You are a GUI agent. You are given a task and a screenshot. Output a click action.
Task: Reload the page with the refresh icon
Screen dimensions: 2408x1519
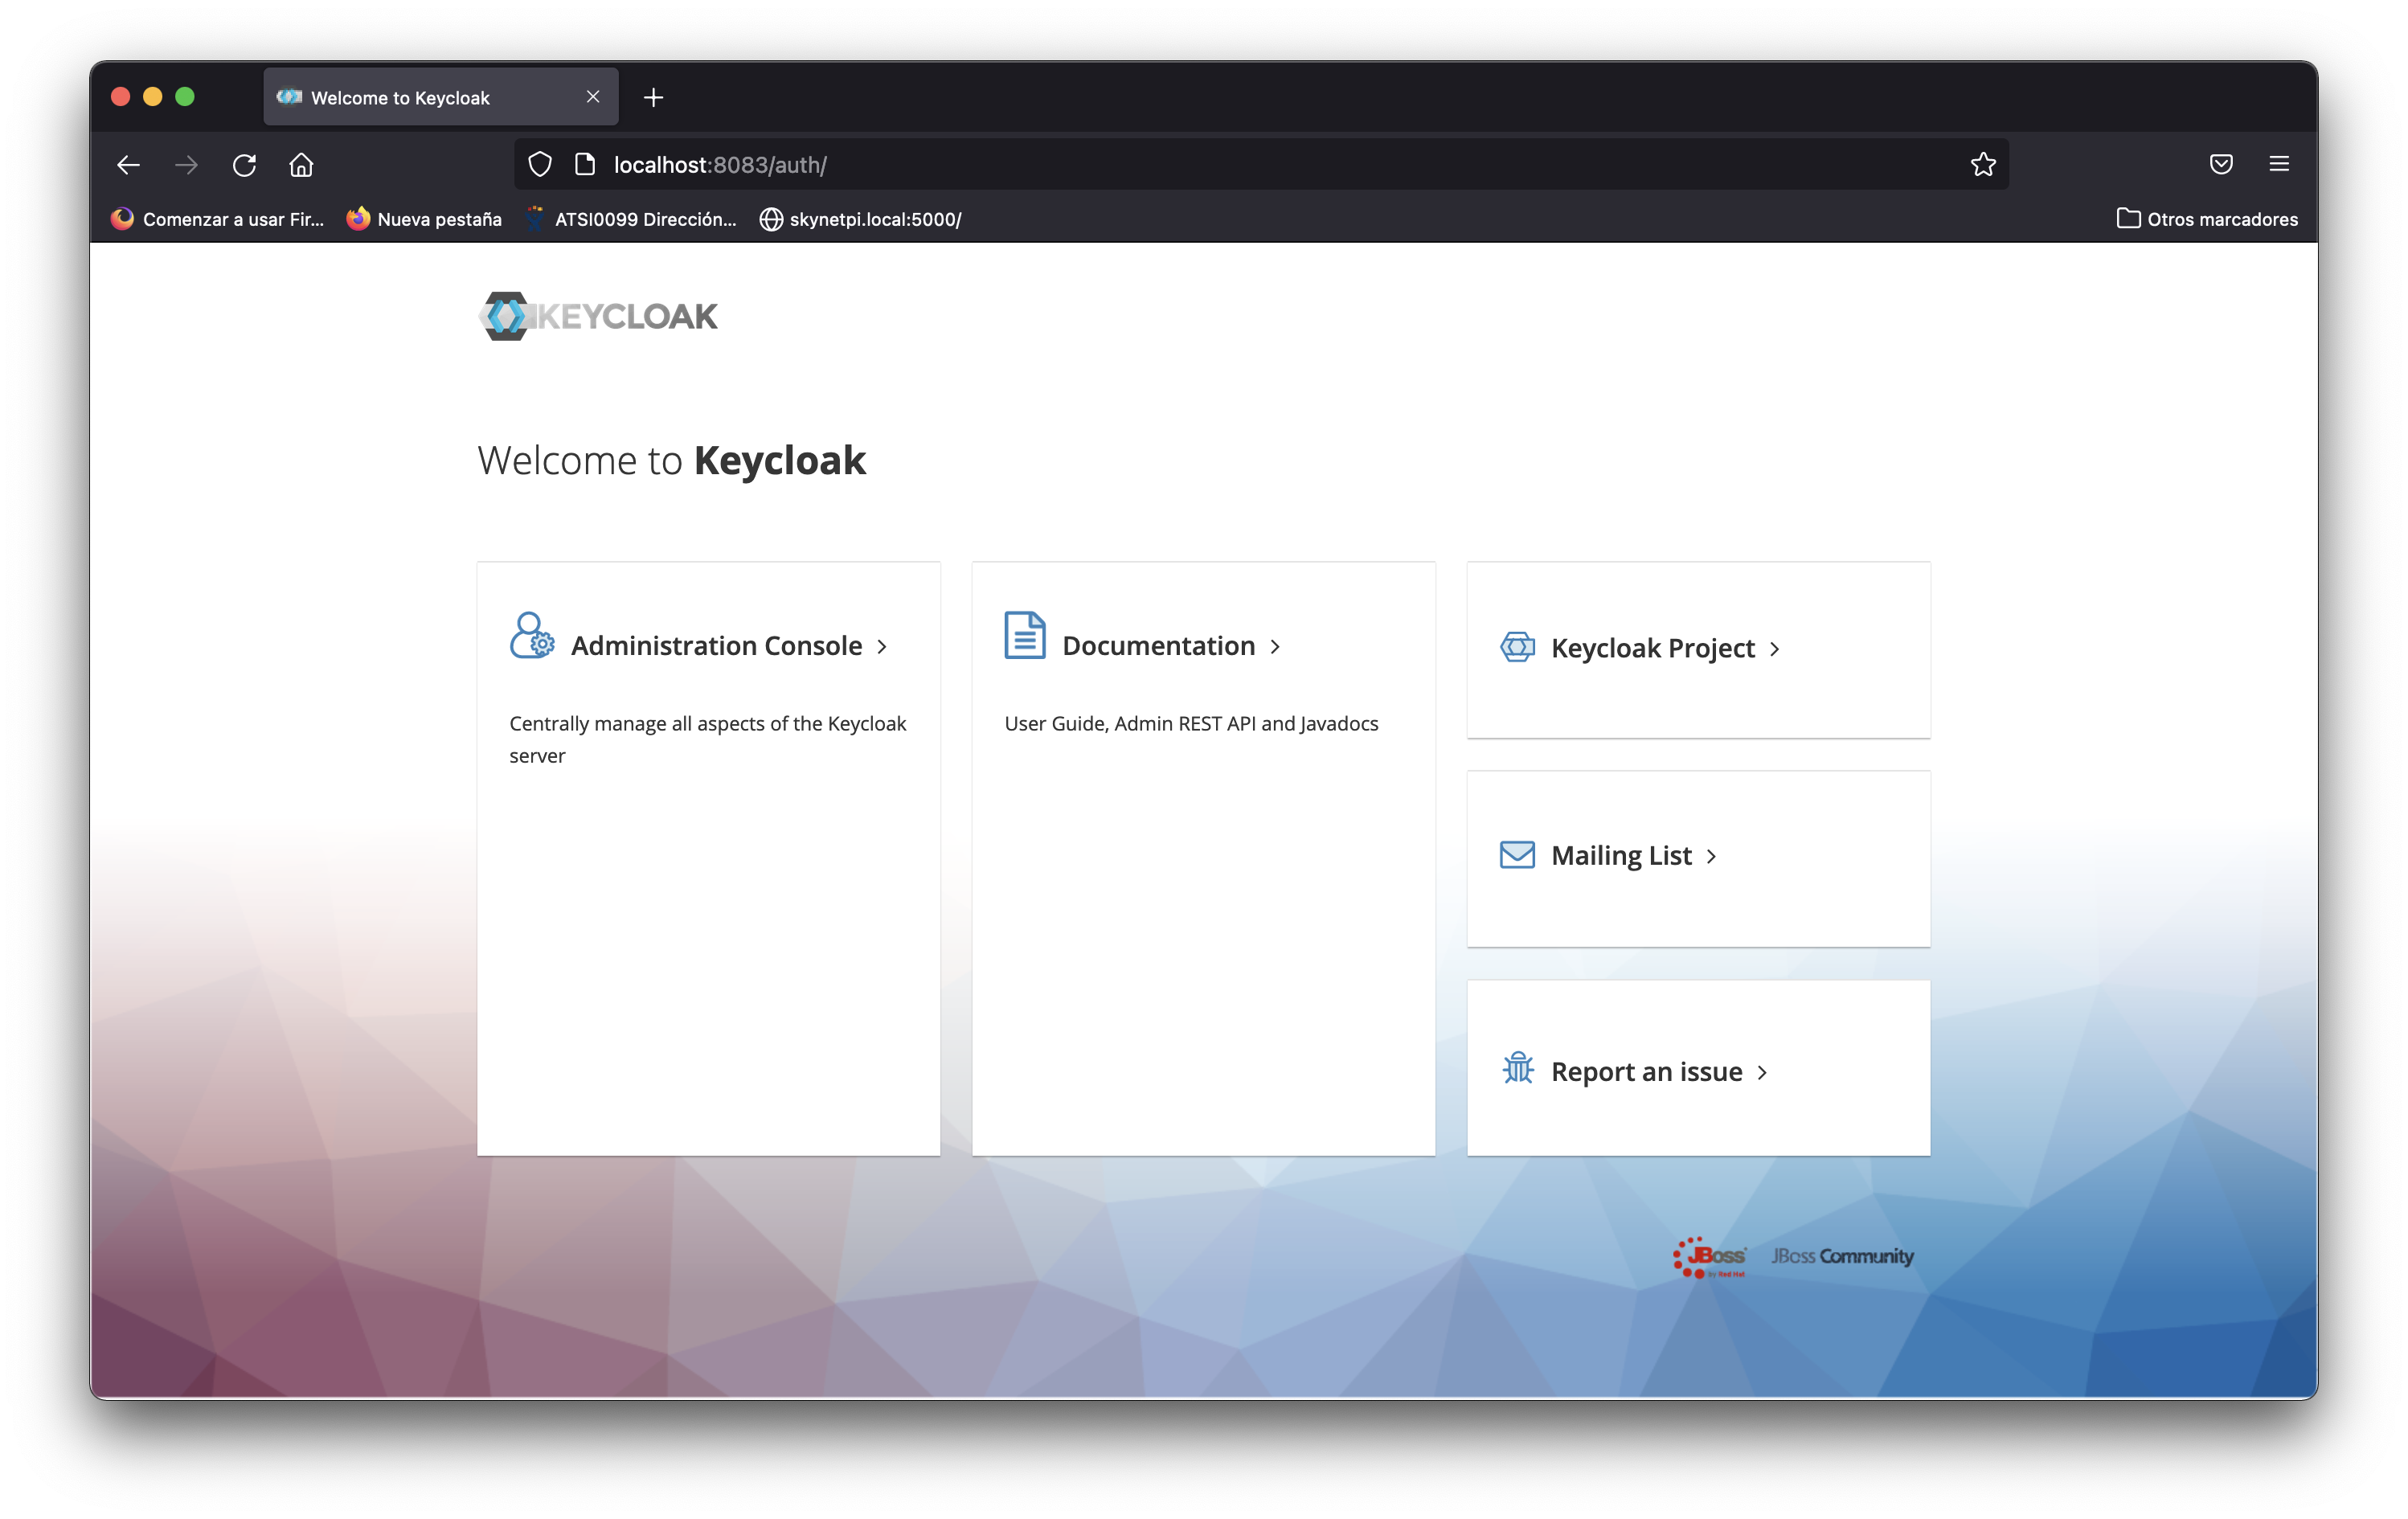pyautogui.click(x=244, y=165)
